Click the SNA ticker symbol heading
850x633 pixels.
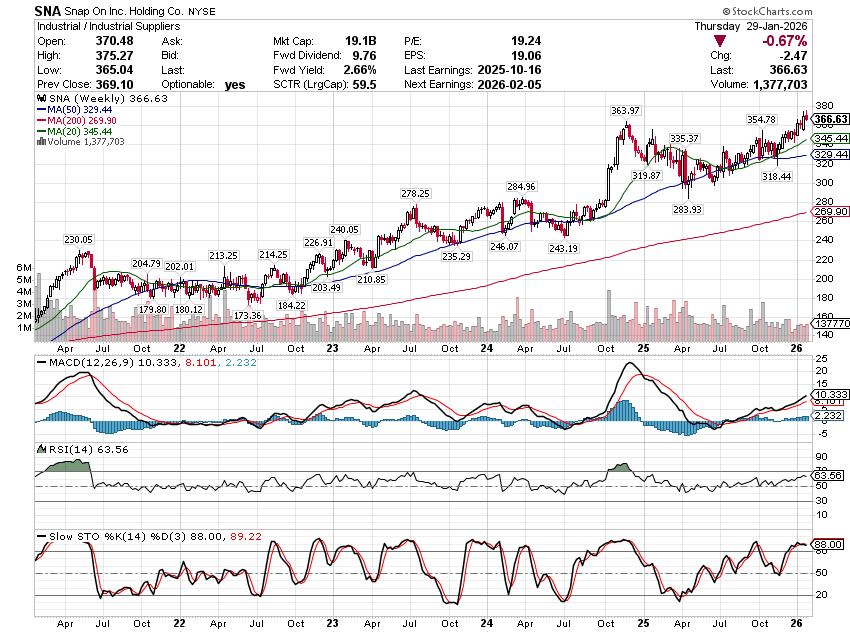click(x=49, y=10)
